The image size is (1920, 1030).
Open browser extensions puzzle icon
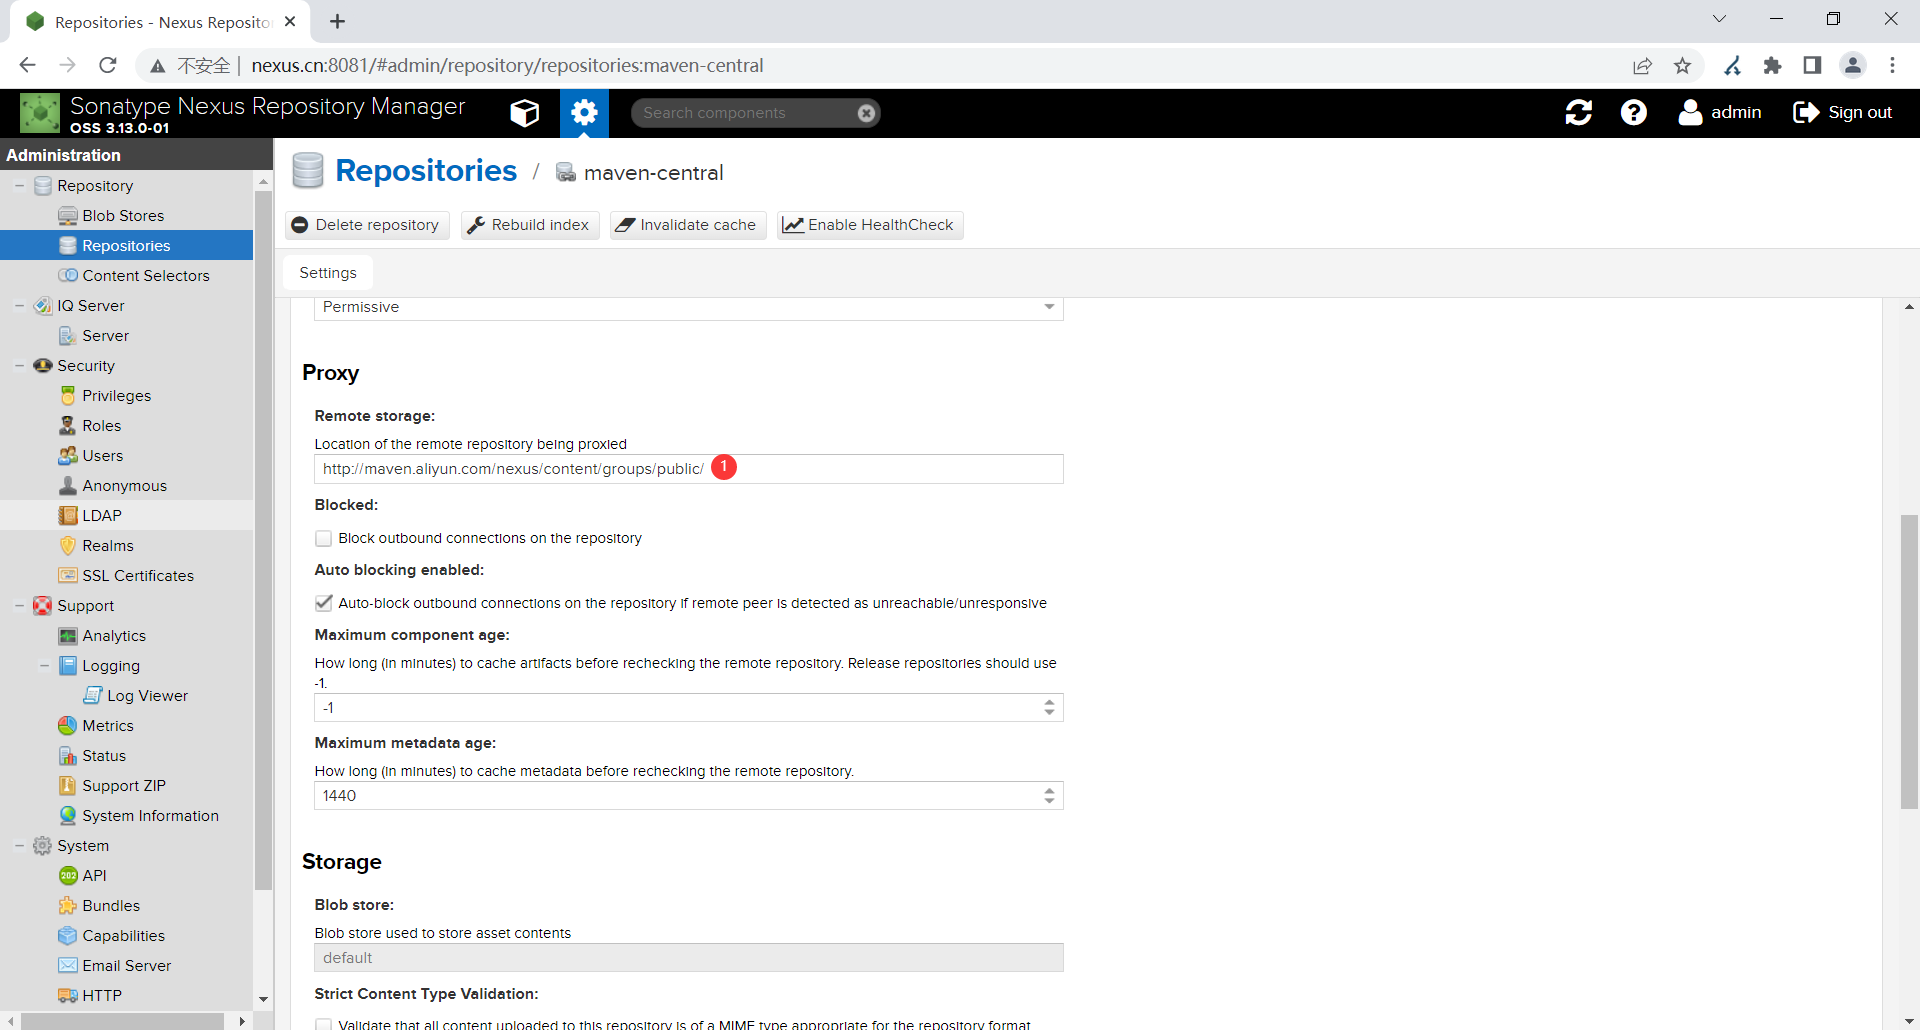click(1772, 65)
